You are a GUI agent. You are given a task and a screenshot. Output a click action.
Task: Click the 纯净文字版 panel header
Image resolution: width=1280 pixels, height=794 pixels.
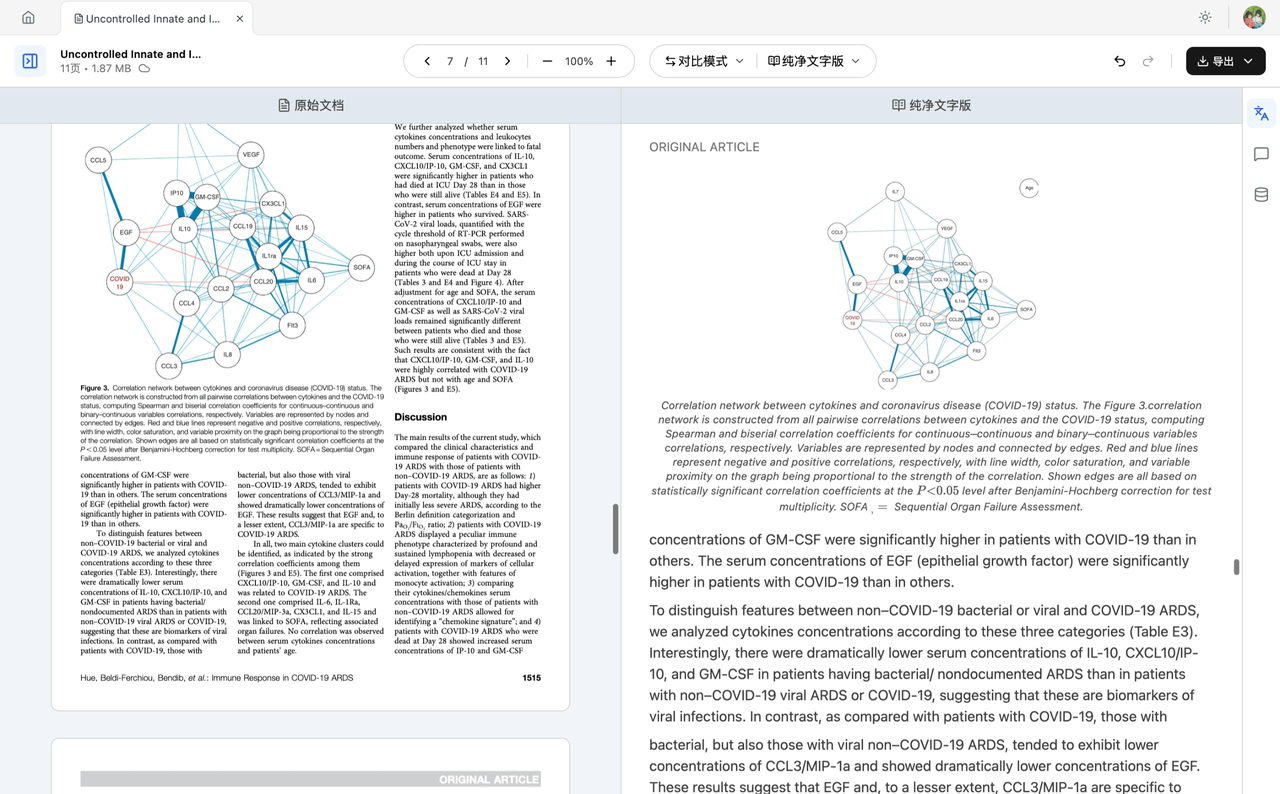931,105
